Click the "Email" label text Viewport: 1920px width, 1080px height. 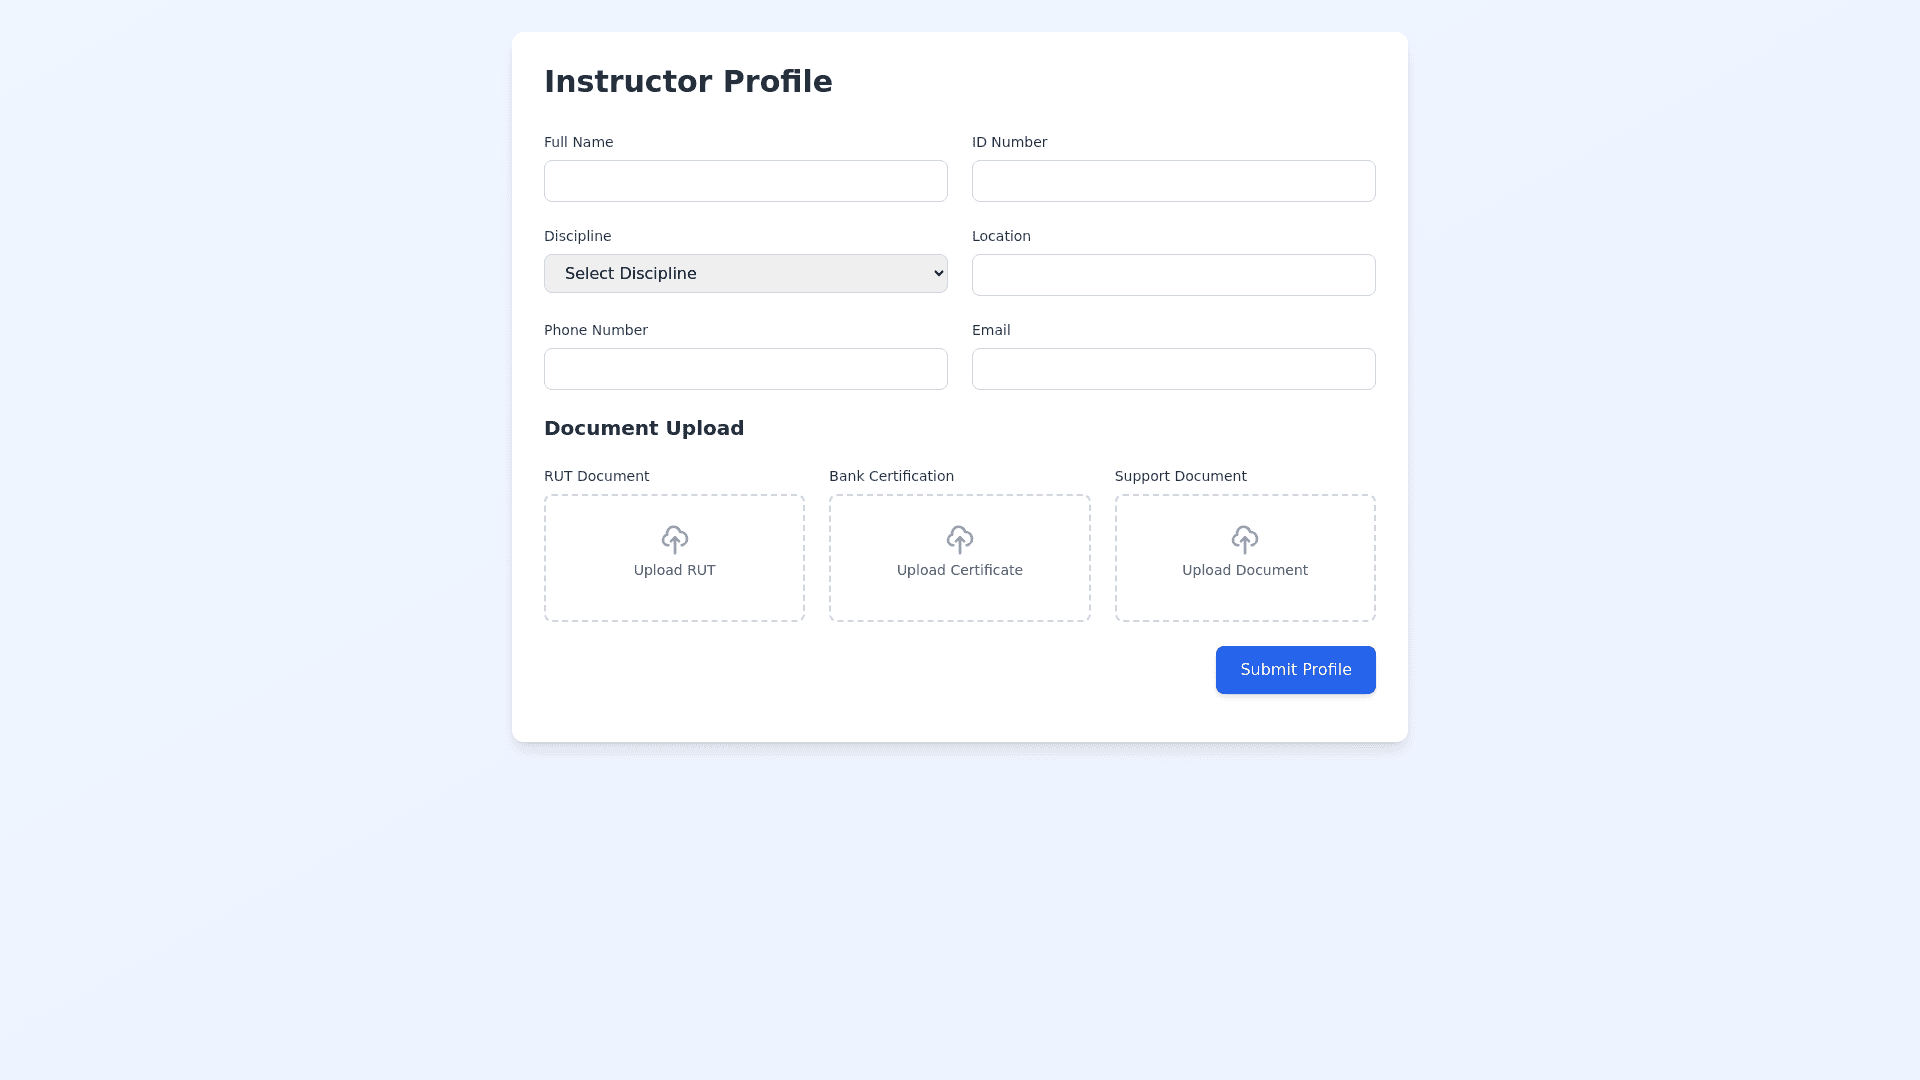click(991, 330)
